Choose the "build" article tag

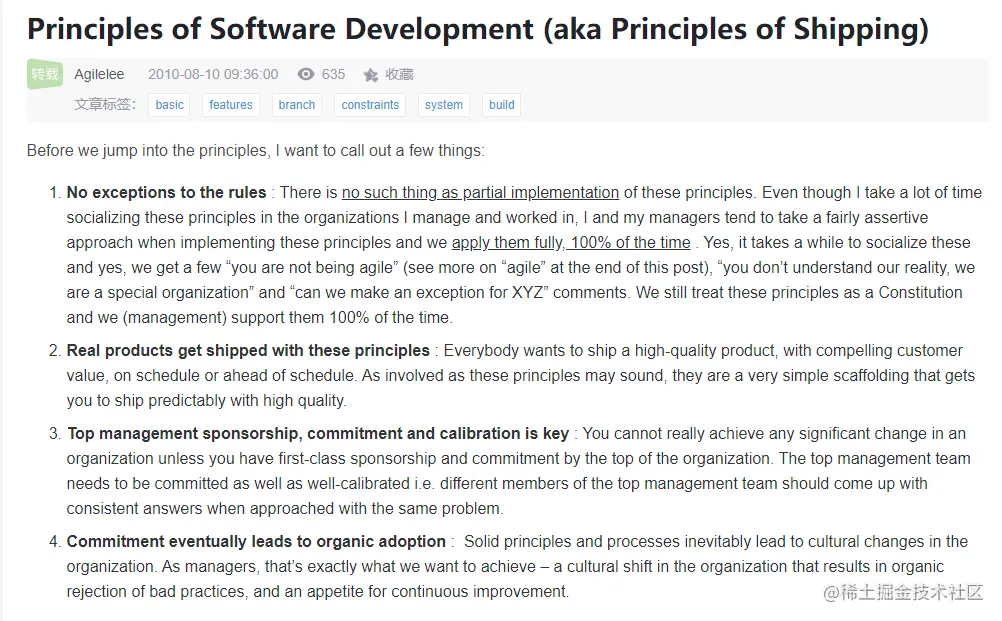[x=502, y=105]
